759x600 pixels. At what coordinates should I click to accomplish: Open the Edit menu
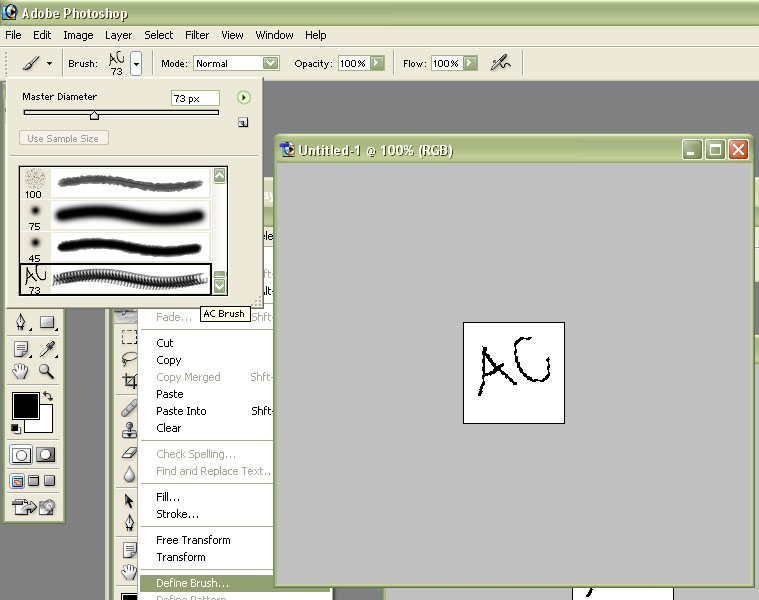pos(42,35)
